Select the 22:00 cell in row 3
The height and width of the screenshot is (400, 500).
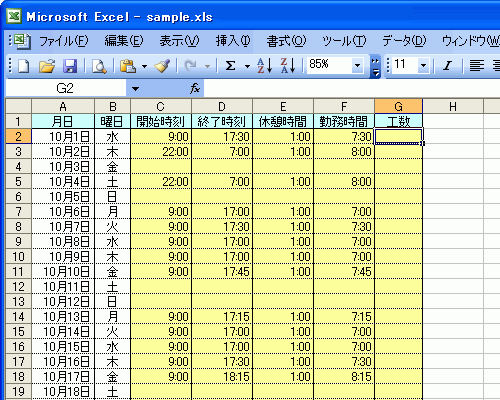coord(161,151)
